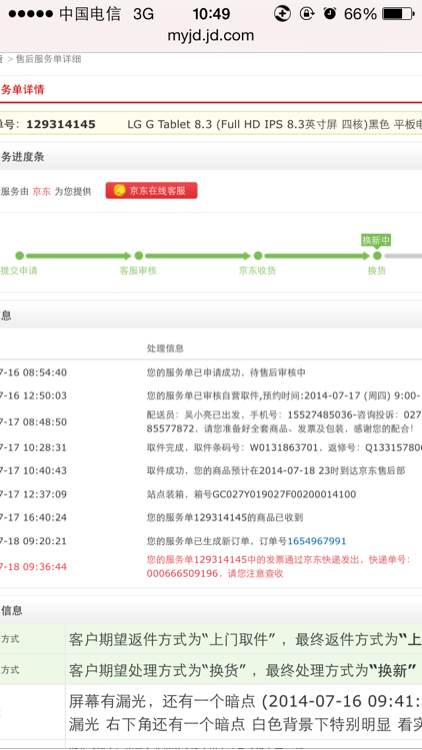Viewport: 422px width, 750px height.
Task: Open order number 1654967991 link
Action: [316, 541]
